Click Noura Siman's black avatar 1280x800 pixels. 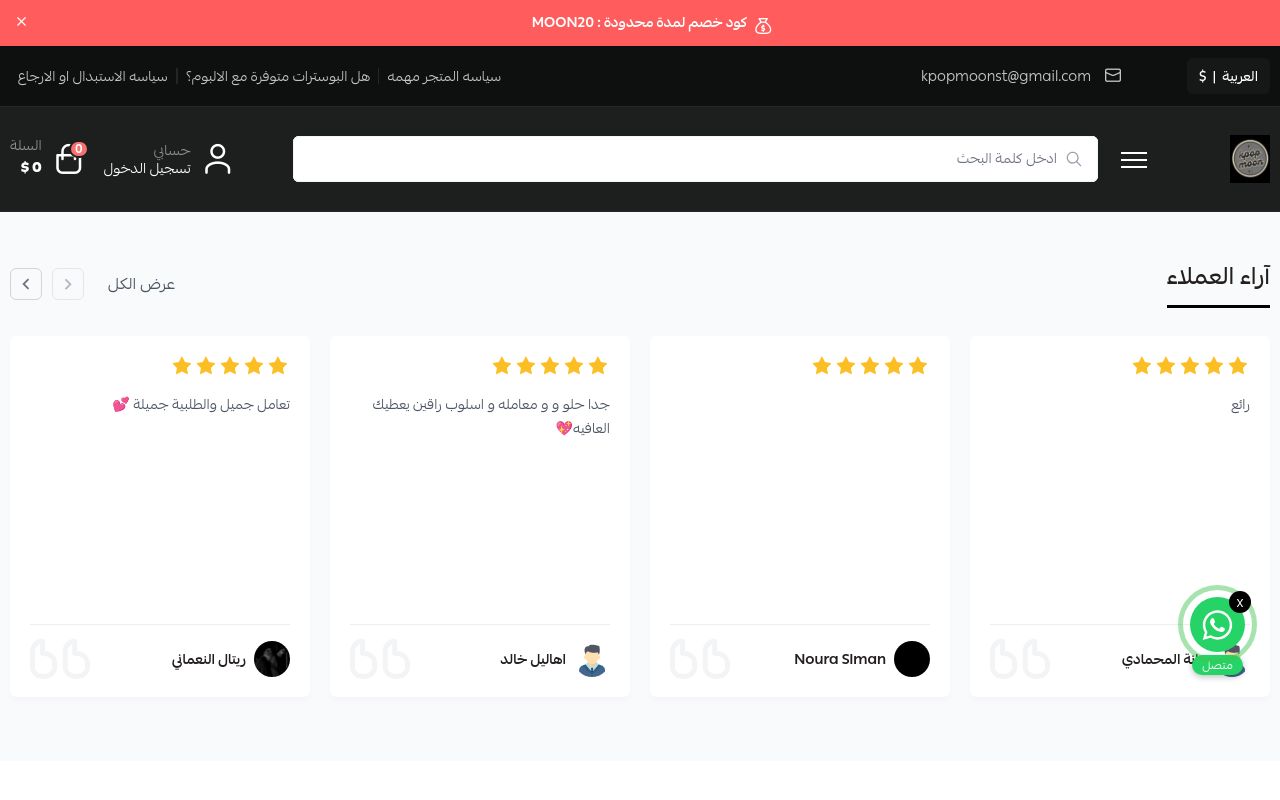(x=911, y=659)
